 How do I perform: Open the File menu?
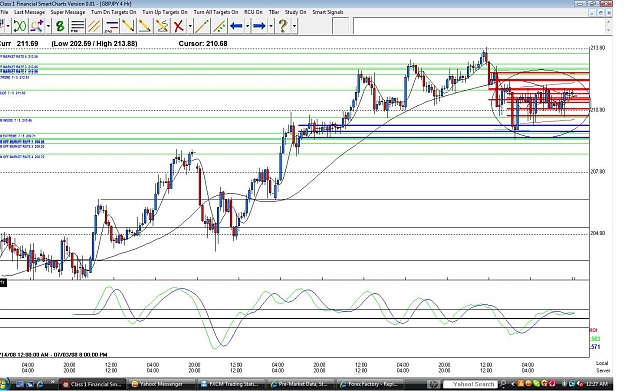click(4, 12)
